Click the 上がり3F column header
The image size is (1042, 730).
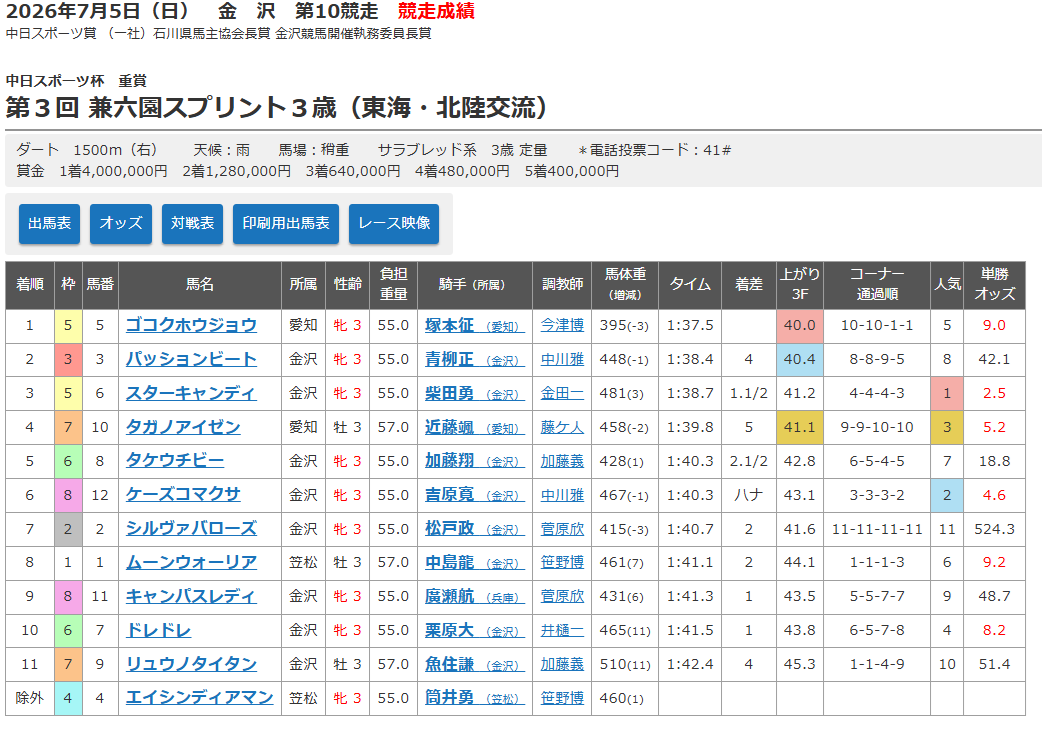(800, 285)
